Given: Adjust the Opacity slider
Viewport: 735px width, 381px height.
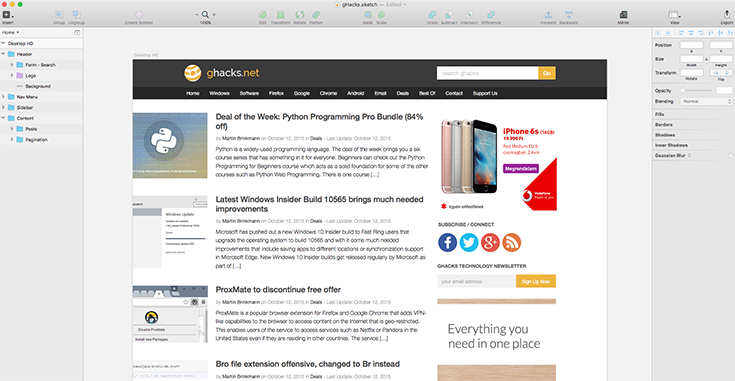Looking at the screenshot, I should (697, 90).
